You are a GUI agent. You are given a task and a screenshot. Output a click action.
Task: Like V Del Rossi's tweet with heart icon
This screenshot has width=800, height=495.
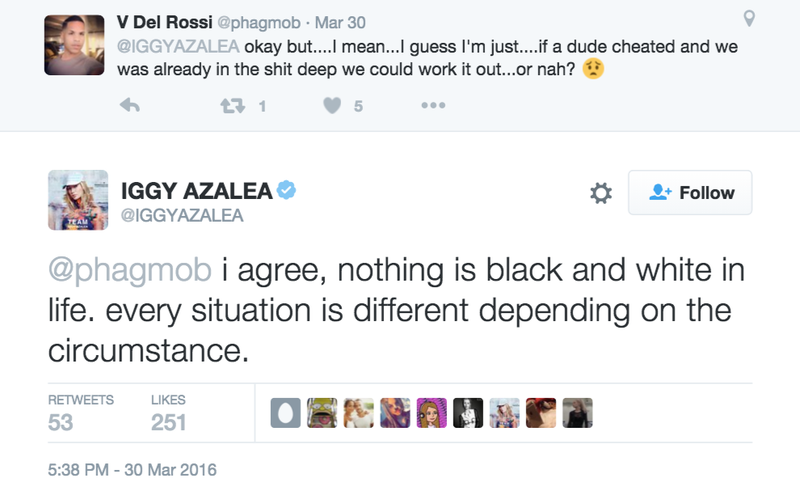coord(332,106)
